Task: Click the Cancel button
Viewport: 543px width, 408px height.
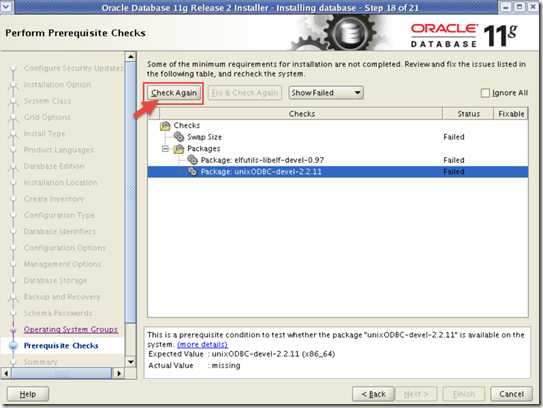Action: pyautogui.click(x=511, y=394)
